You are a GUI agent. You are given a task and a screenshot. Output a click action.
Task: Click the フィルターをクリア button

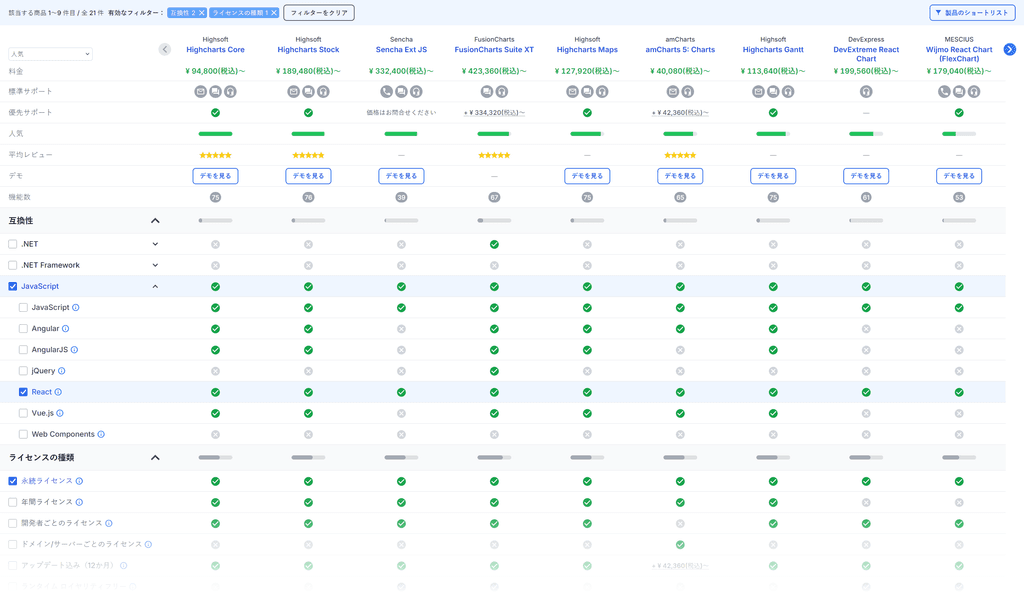point(319,12)
